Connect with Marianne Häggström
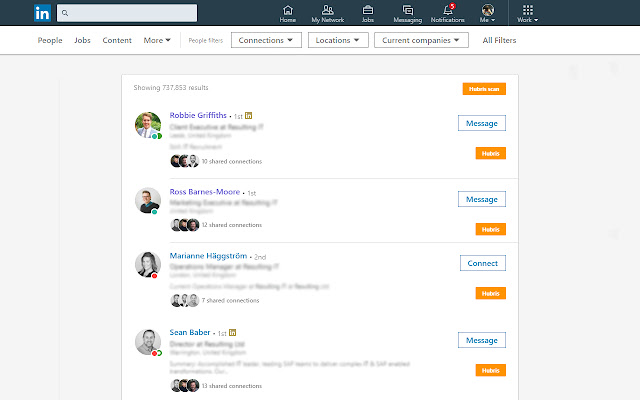 pyautogui.click(x=482, y=263)
